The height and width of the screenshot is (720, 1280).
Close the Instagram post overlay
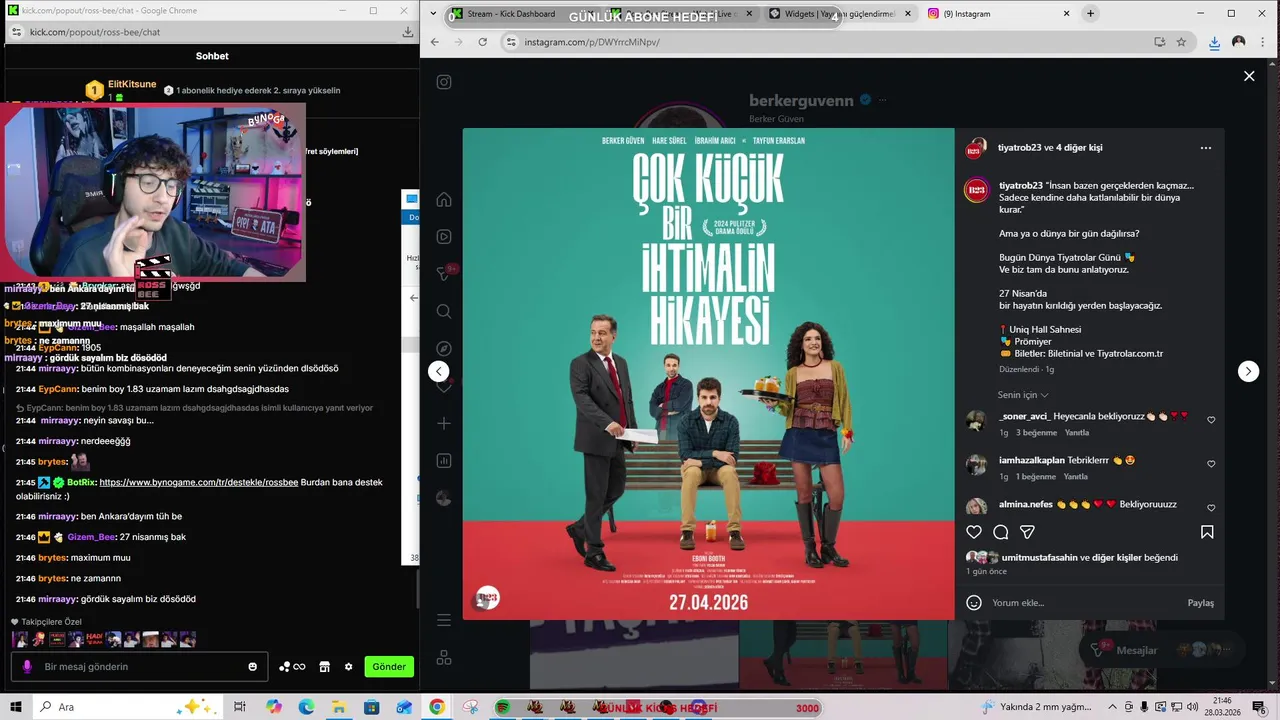(x=1249, y=76)
